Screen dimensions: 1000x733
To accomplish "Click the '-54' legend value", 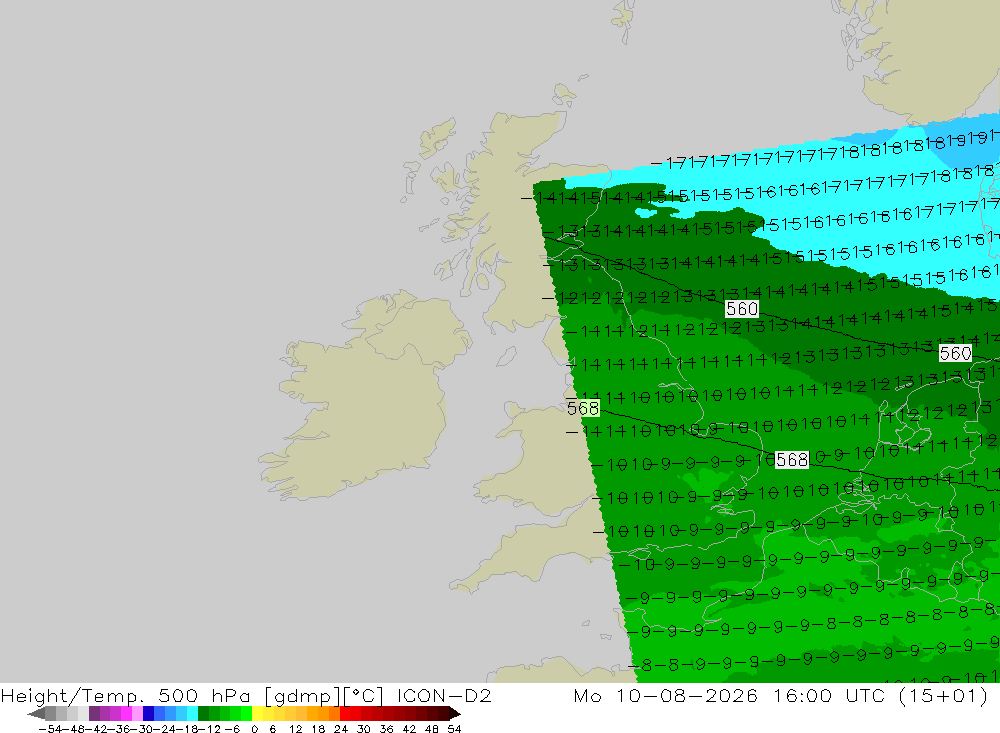I will pos(50,729).
